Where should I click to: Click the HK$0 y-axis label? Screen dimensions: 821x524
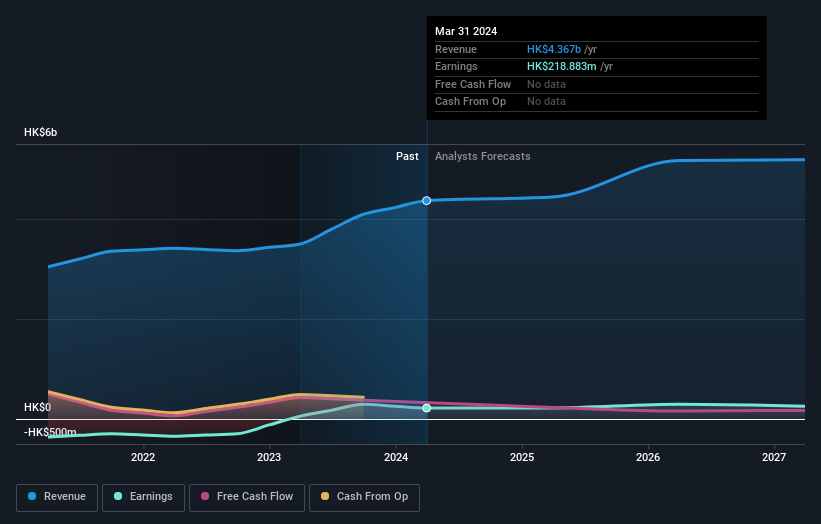[38, 407]
